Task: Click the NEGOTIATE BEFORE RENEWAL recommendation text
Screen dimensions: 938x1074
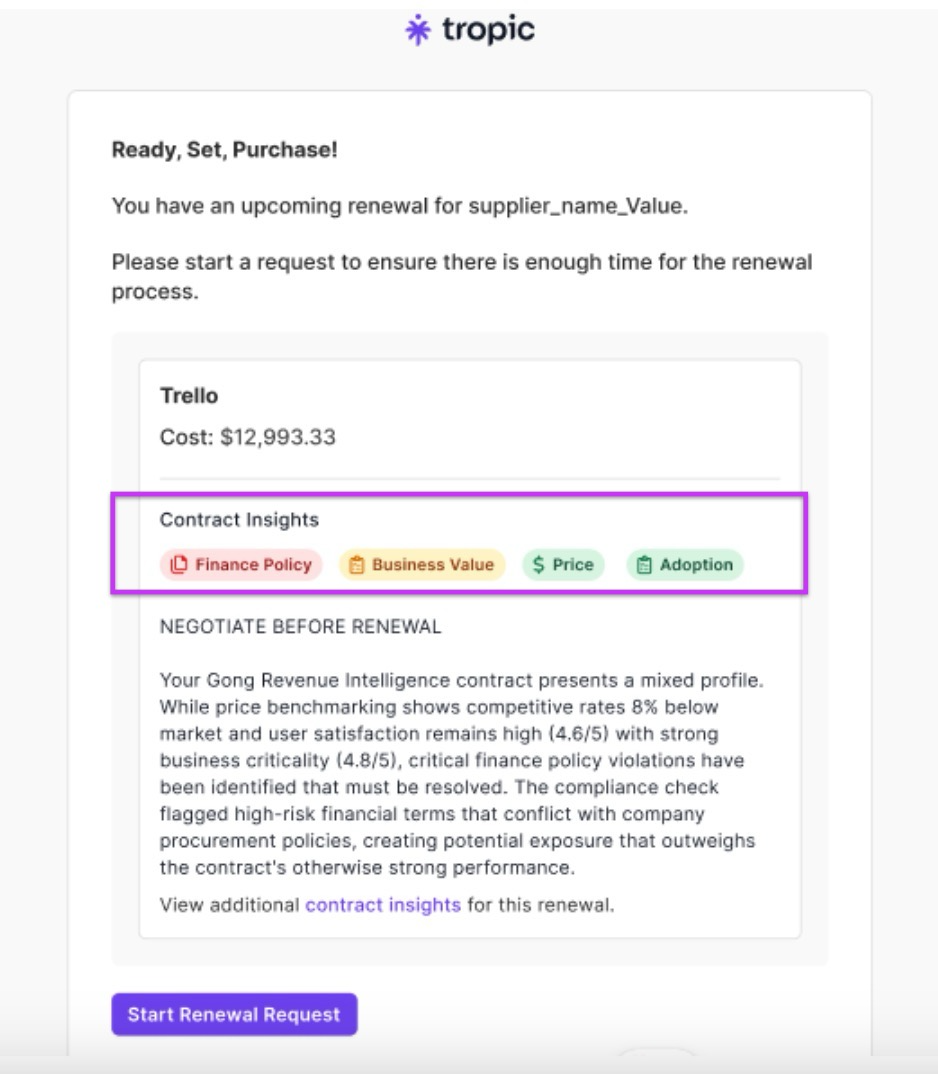Action: point(300,628)
